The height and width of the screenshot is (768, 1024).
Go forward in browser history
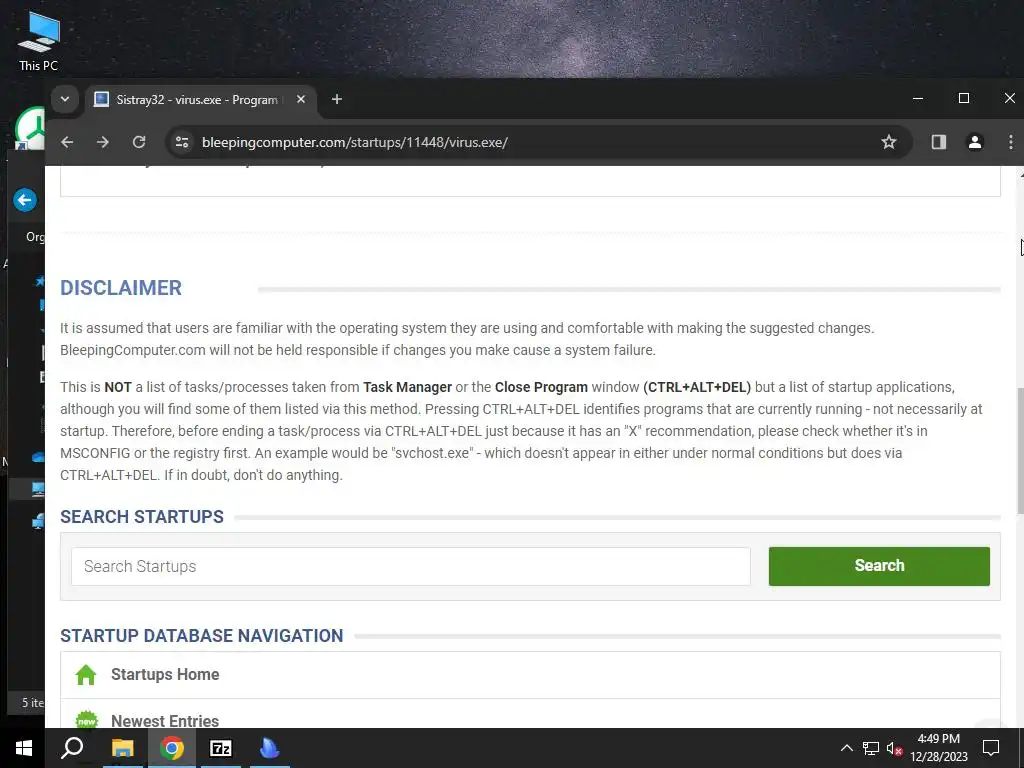[x=103, y=142]
